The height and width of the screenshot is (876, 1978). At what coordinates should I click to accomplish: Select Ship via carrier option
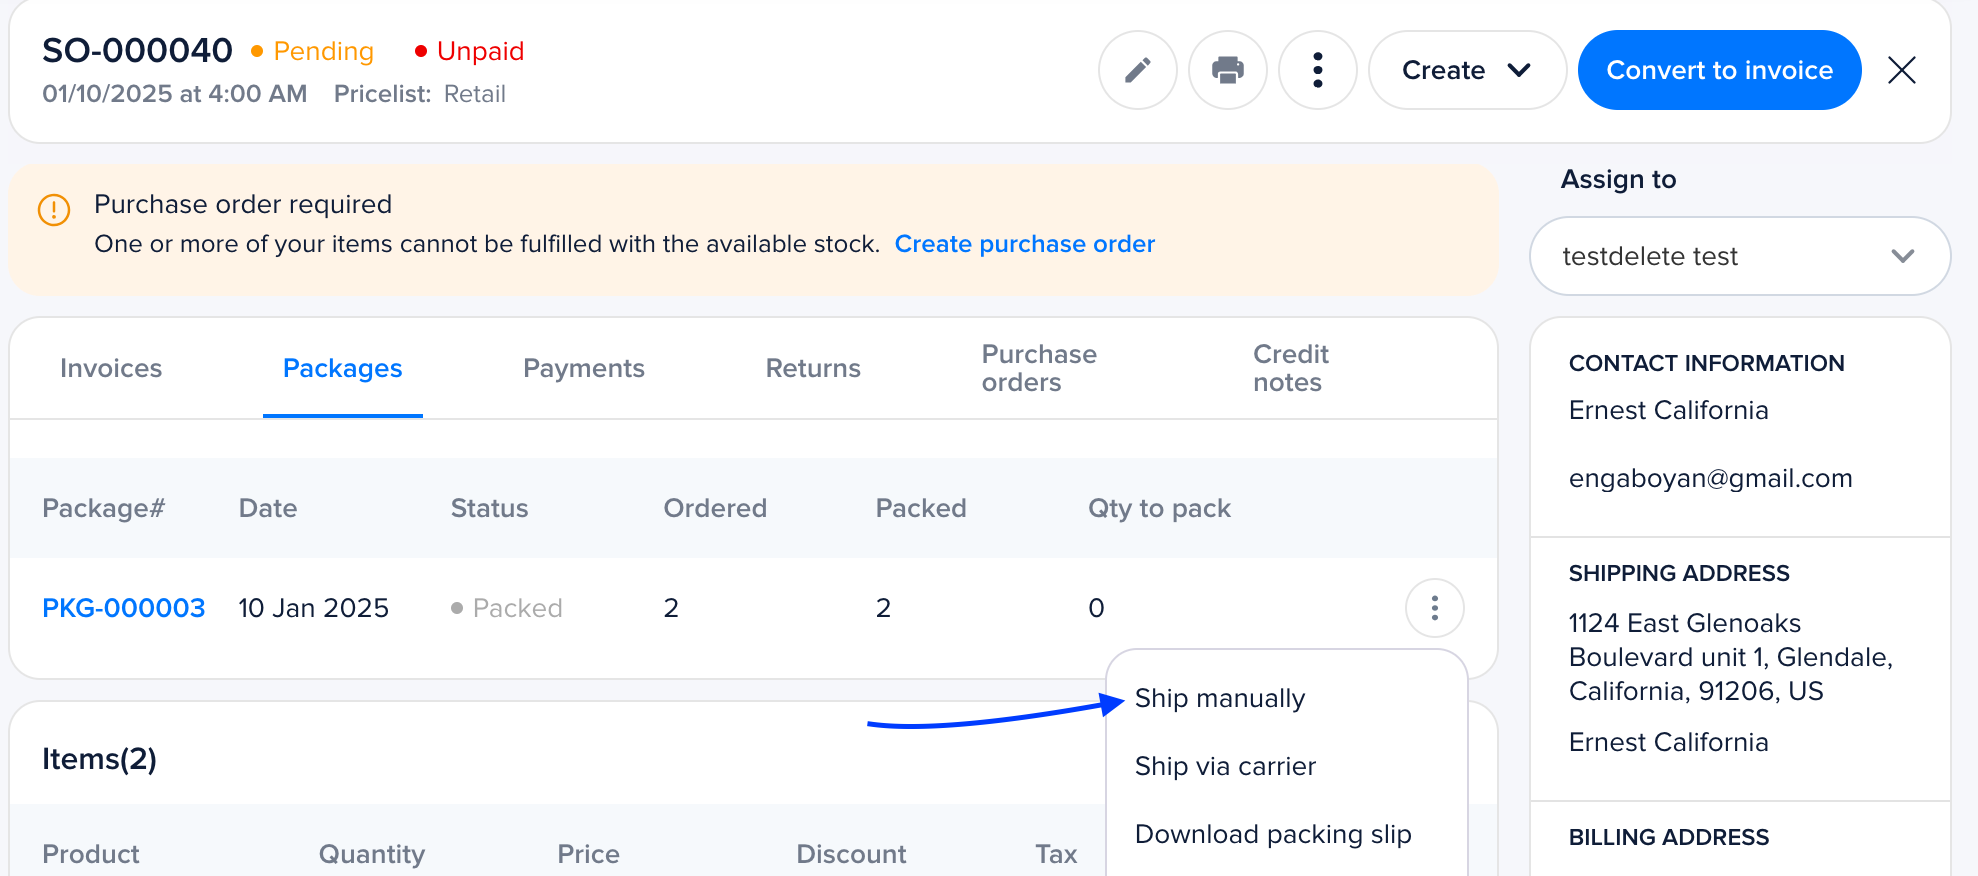click(1225, 766)
